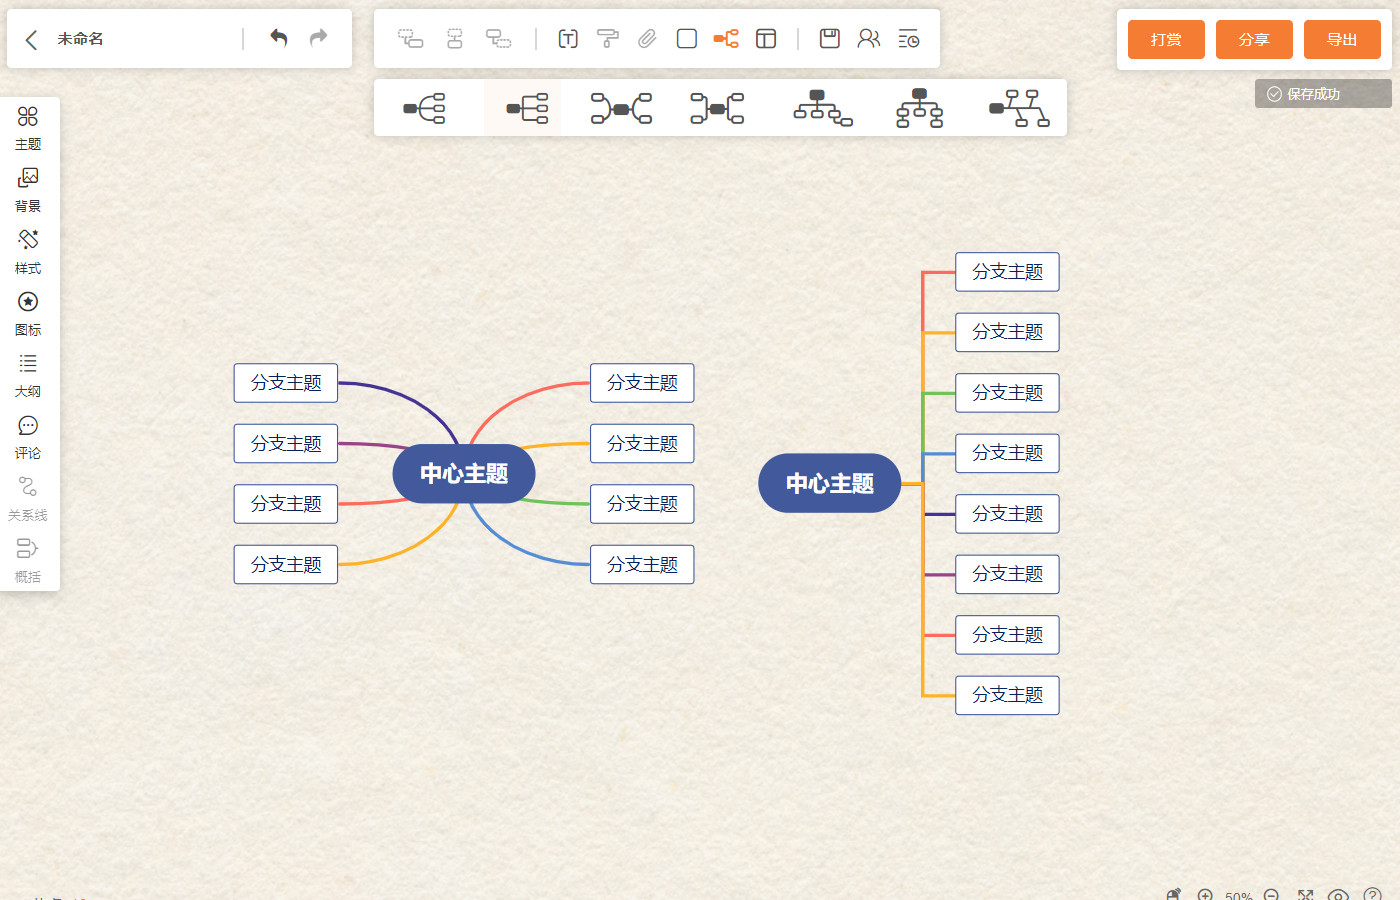Click the 打赏 reward button
The width and height of the screenshot is (1400, 900).
(1166, 40)
